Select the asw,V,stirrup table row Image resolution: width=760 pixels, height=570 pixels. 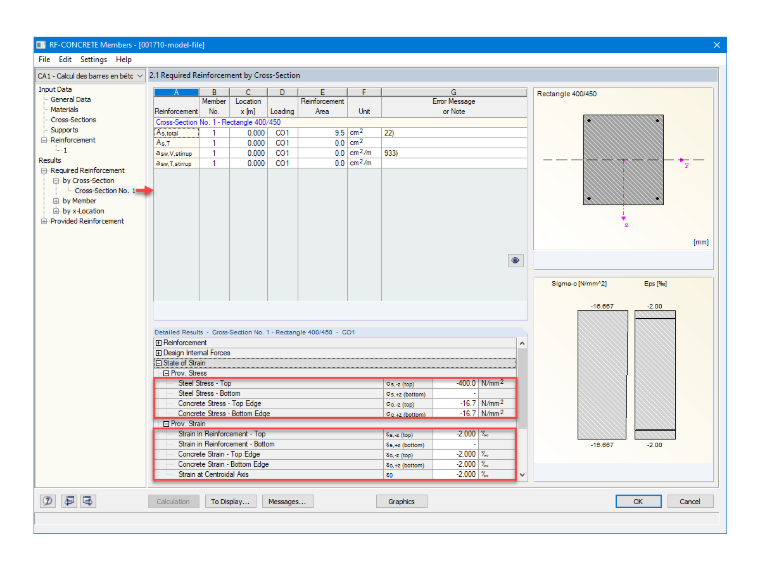[x=340, y=153]
